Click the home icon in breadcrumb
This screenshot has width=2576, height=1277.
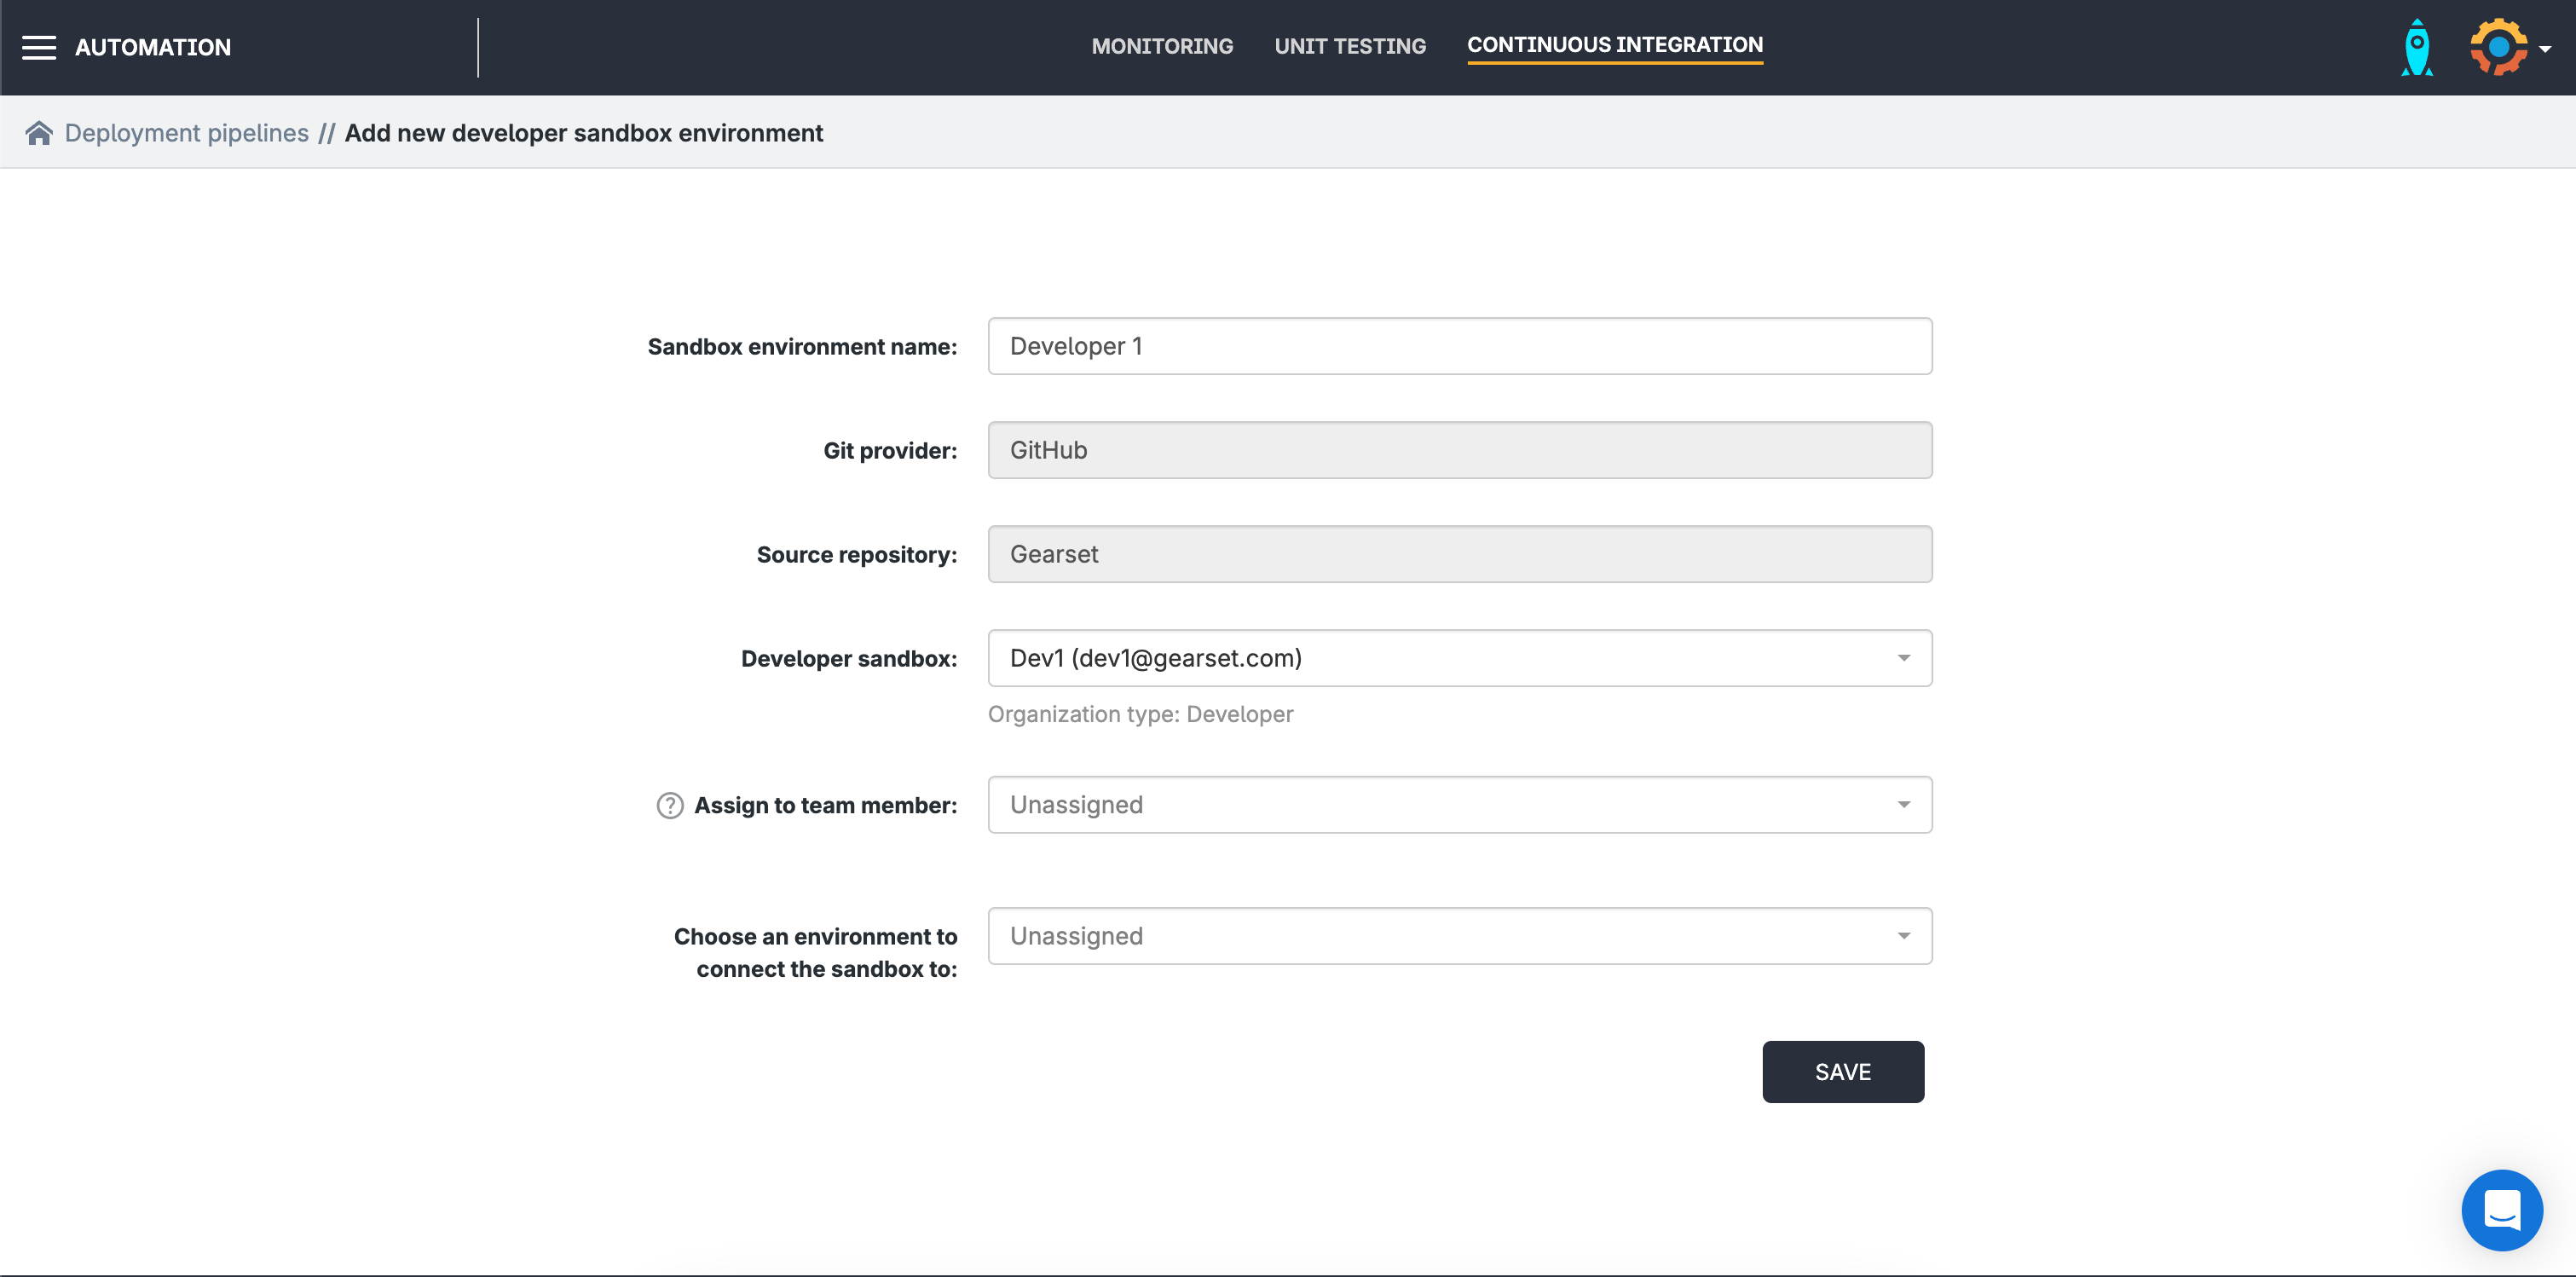(39, 133)
